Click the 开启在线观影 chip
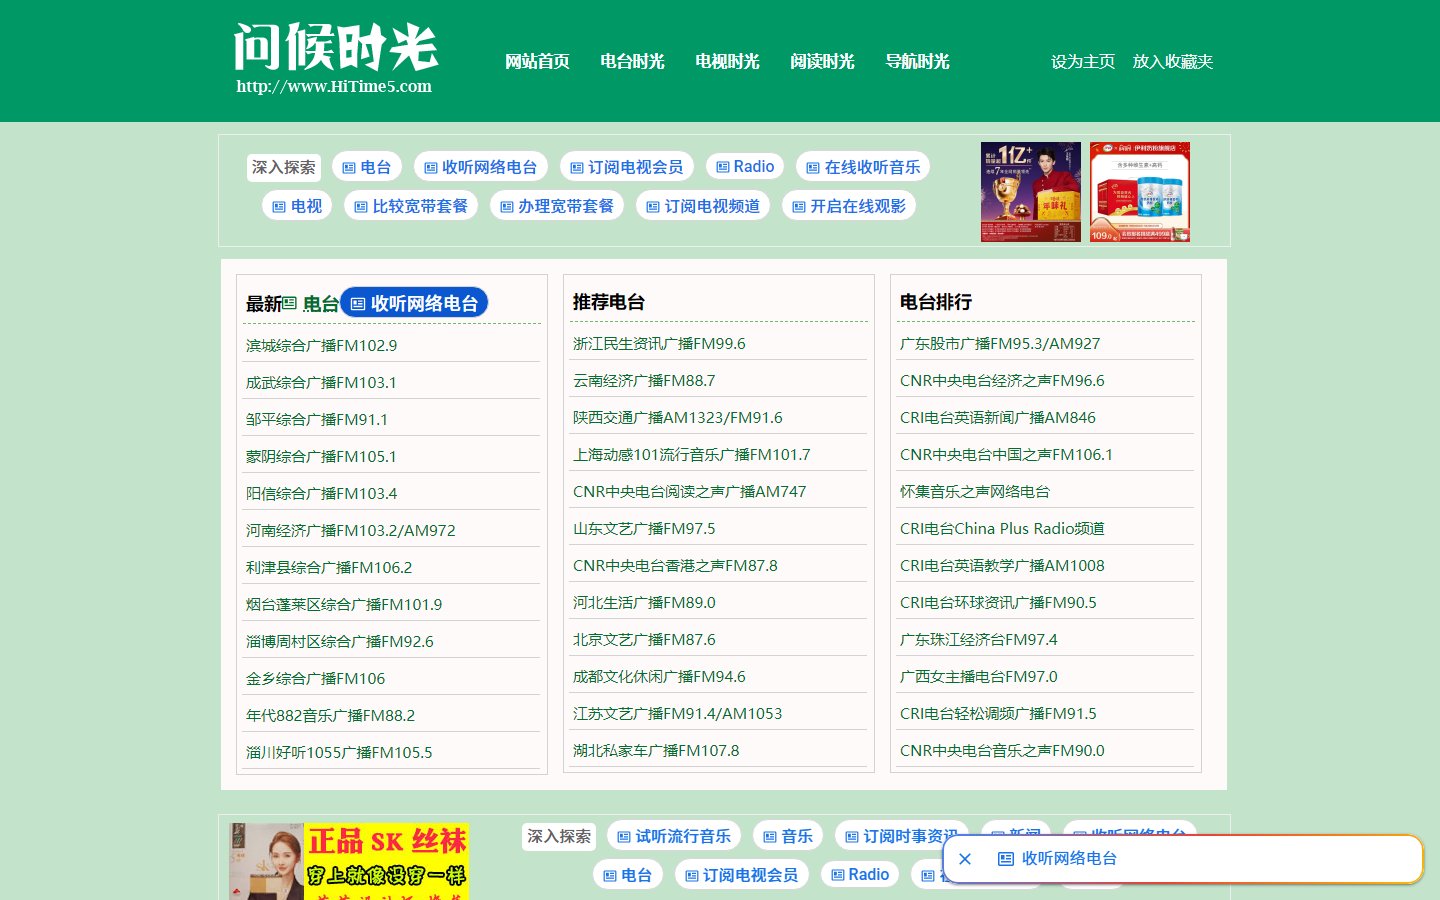 click(849, 206)
